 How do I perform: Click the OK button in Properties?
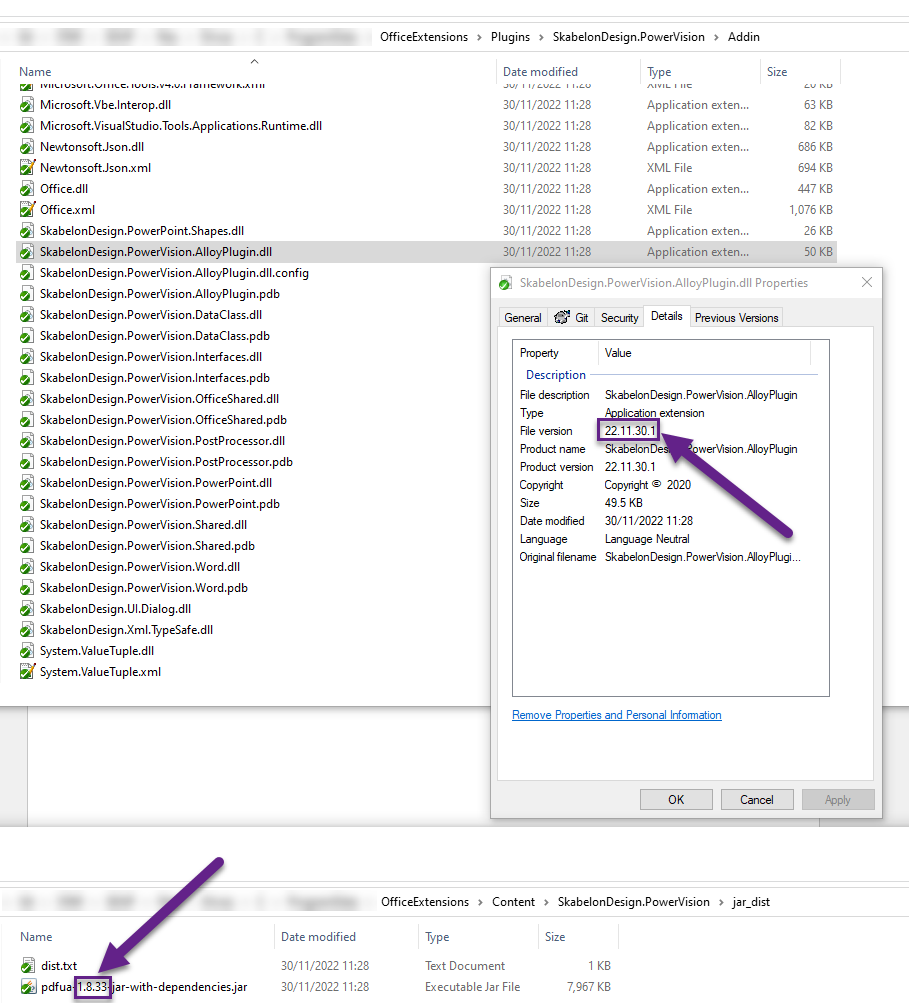pyautogui.click(x=676, y=800)
